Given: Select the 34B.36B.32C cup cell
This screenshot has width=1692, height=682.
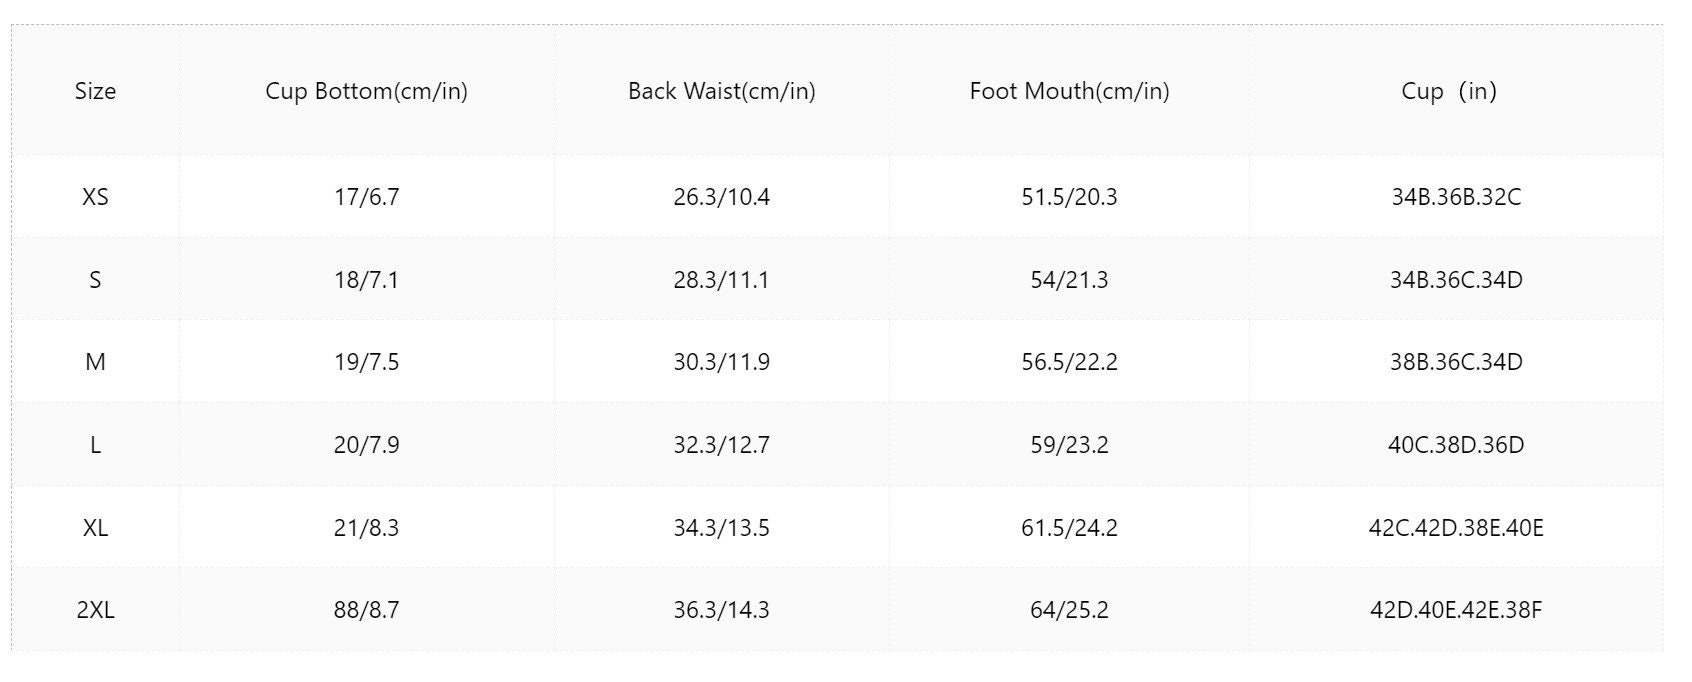Looking at the screenshot, I should pyautogui.click(x=1456, y=197).
